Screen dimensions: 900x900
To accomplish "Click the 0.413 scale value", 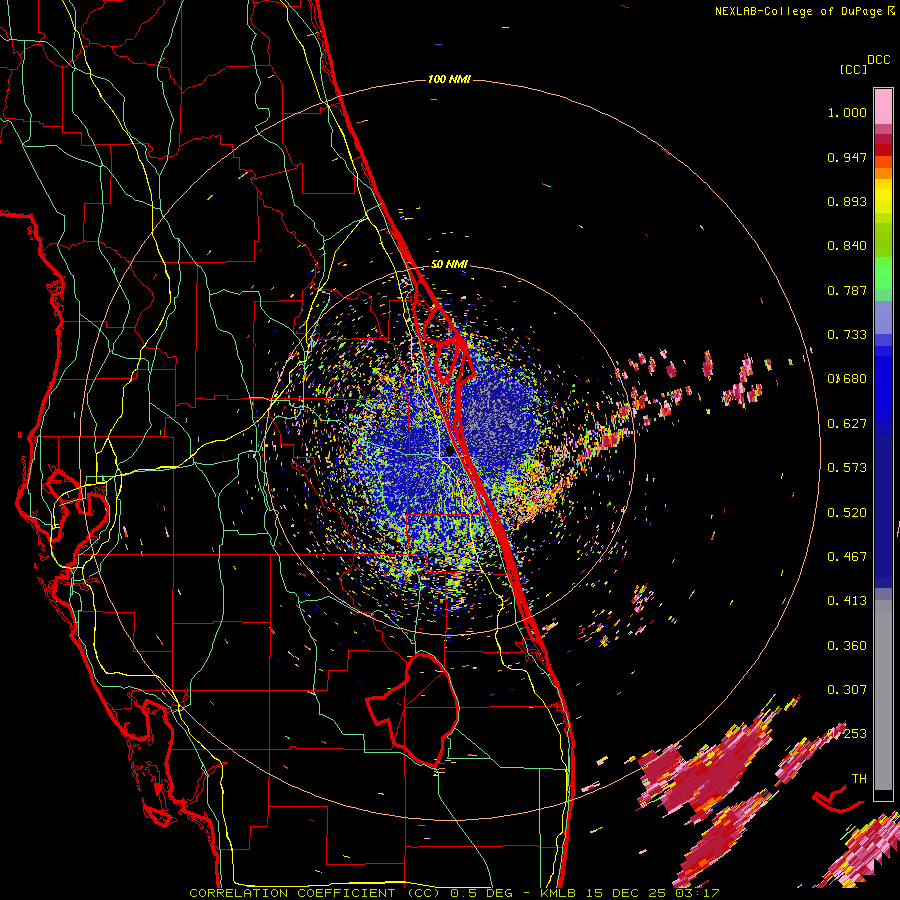I will coord(847,601).
